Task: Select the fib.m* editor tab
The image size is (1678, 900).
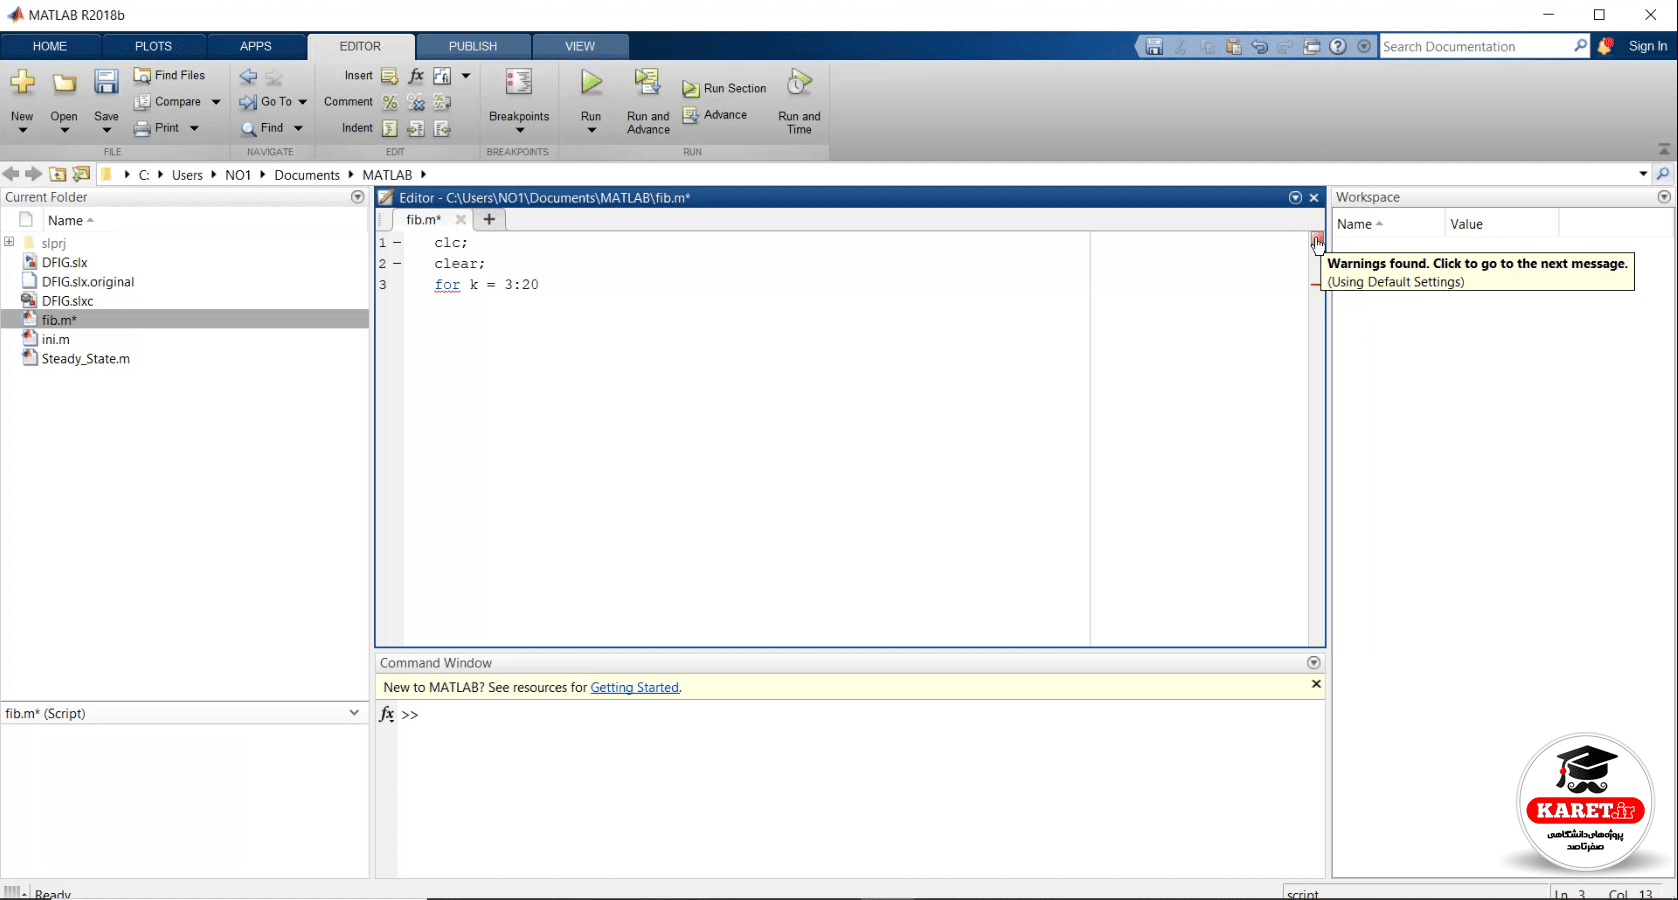Action: point(423,220)
